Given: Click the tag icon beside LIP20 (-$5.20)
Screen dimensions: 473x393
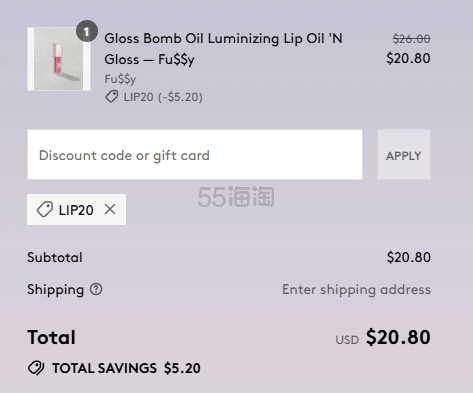Looking at the screenshot, I should (x=112, y=97).
